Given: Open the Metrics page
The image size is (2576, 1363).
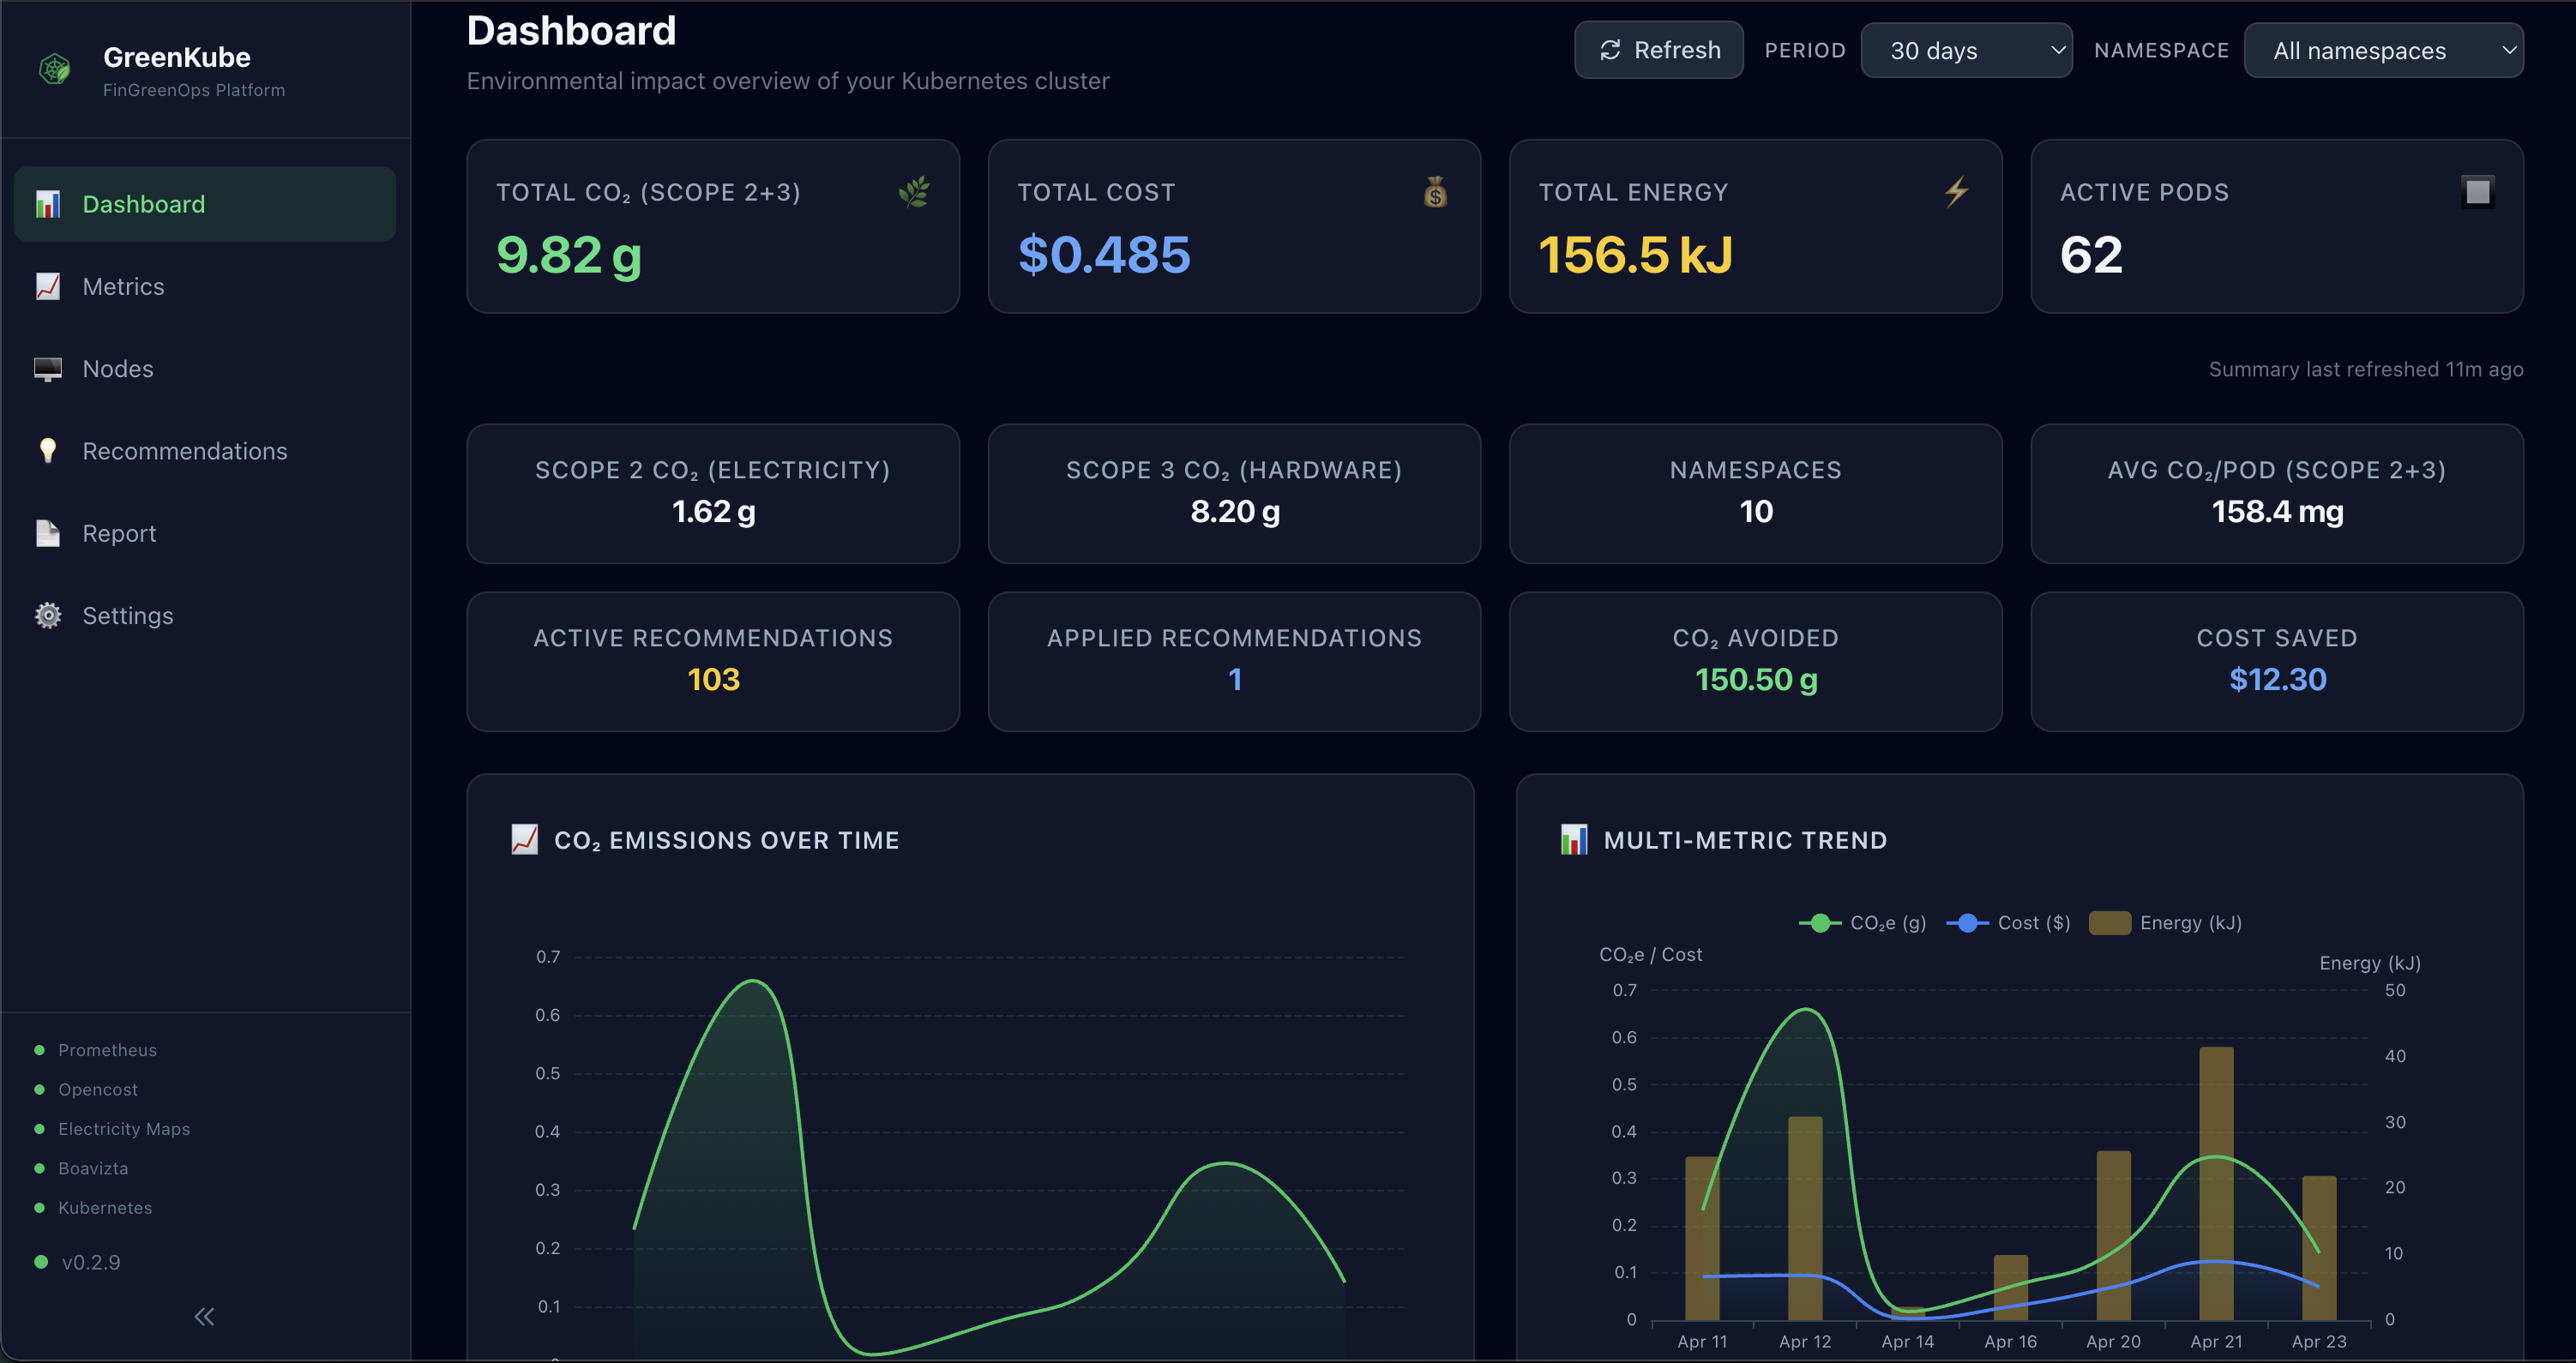Looking at the screenshot, I should (x=205, y=286).
